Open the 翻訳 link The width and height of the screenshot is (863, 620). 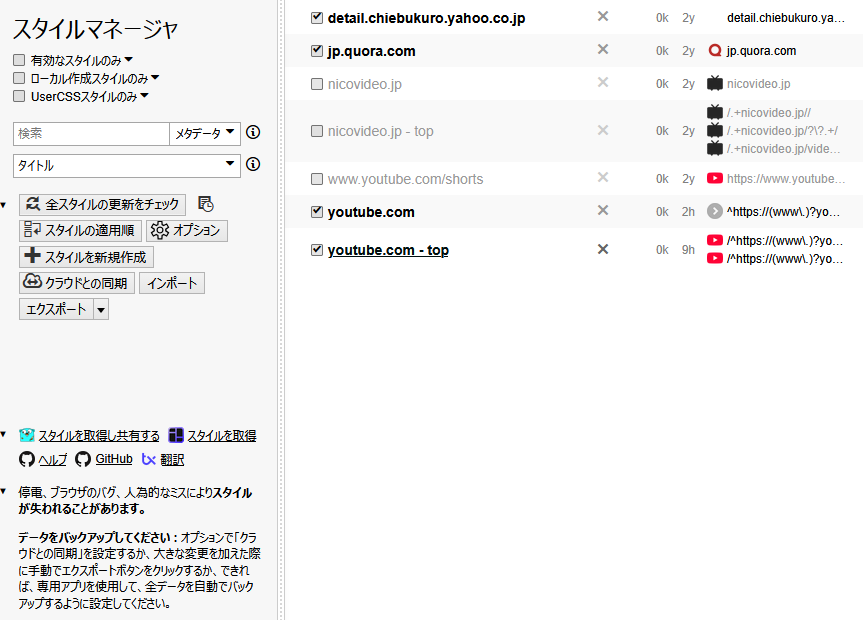pos(172,459)
